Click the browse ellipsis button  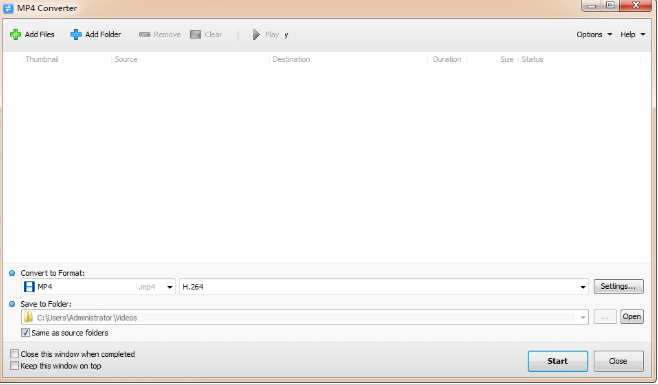[x=605, y=317]
